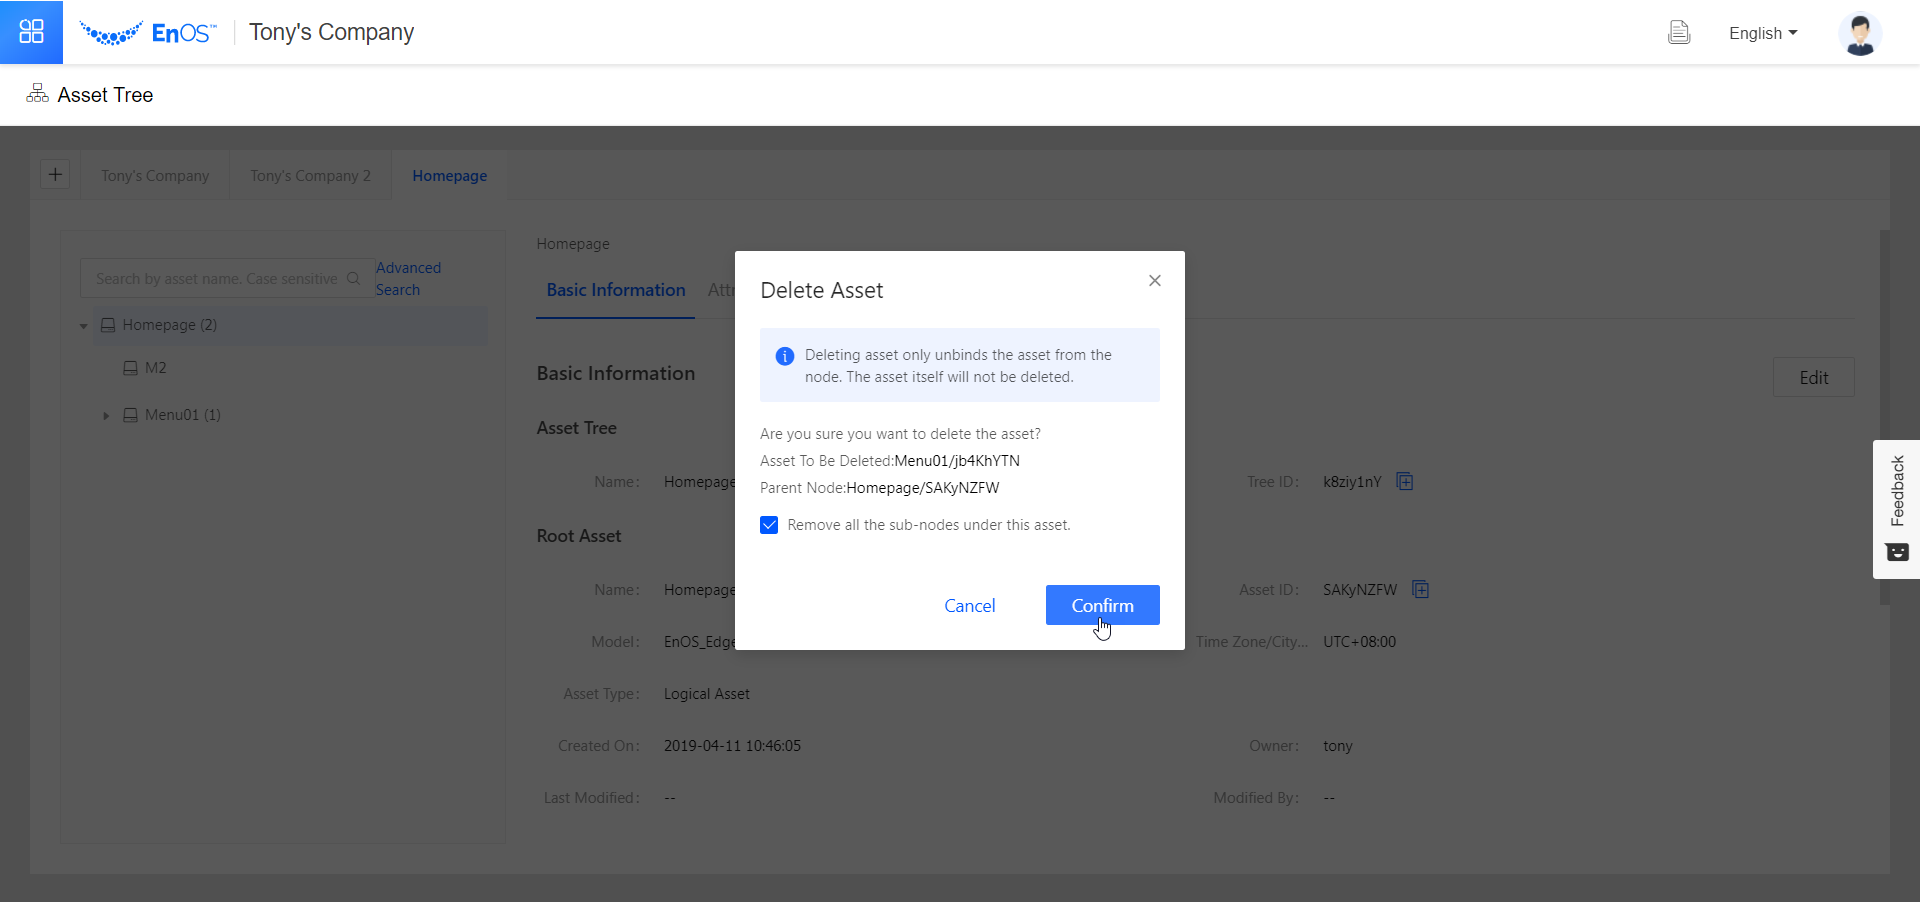This screenshot has height=902, width=1920.
Task: Open the English language dropdown
Action: point(1763,33)
